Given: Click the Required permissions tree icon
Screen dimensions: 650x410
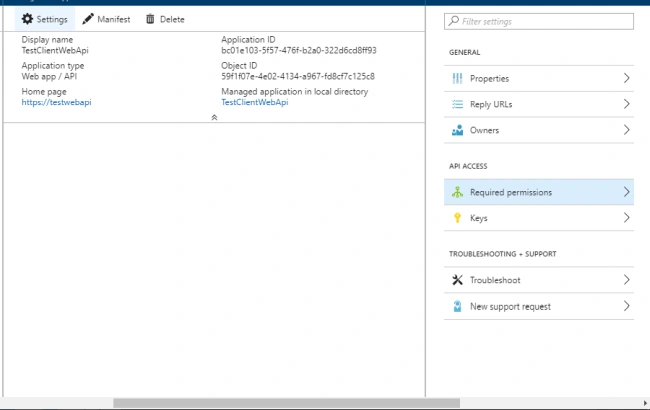Looking at the screenshot, I should tap(457, 192).
